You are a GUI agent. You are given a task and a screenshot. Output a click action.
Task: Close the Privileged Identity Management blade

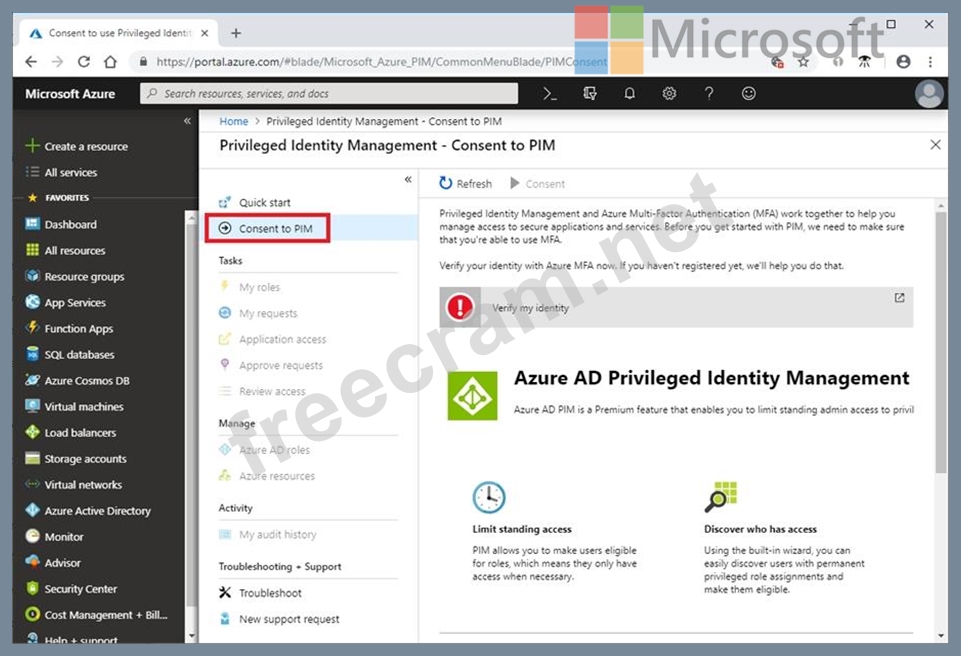click(935, 145)
